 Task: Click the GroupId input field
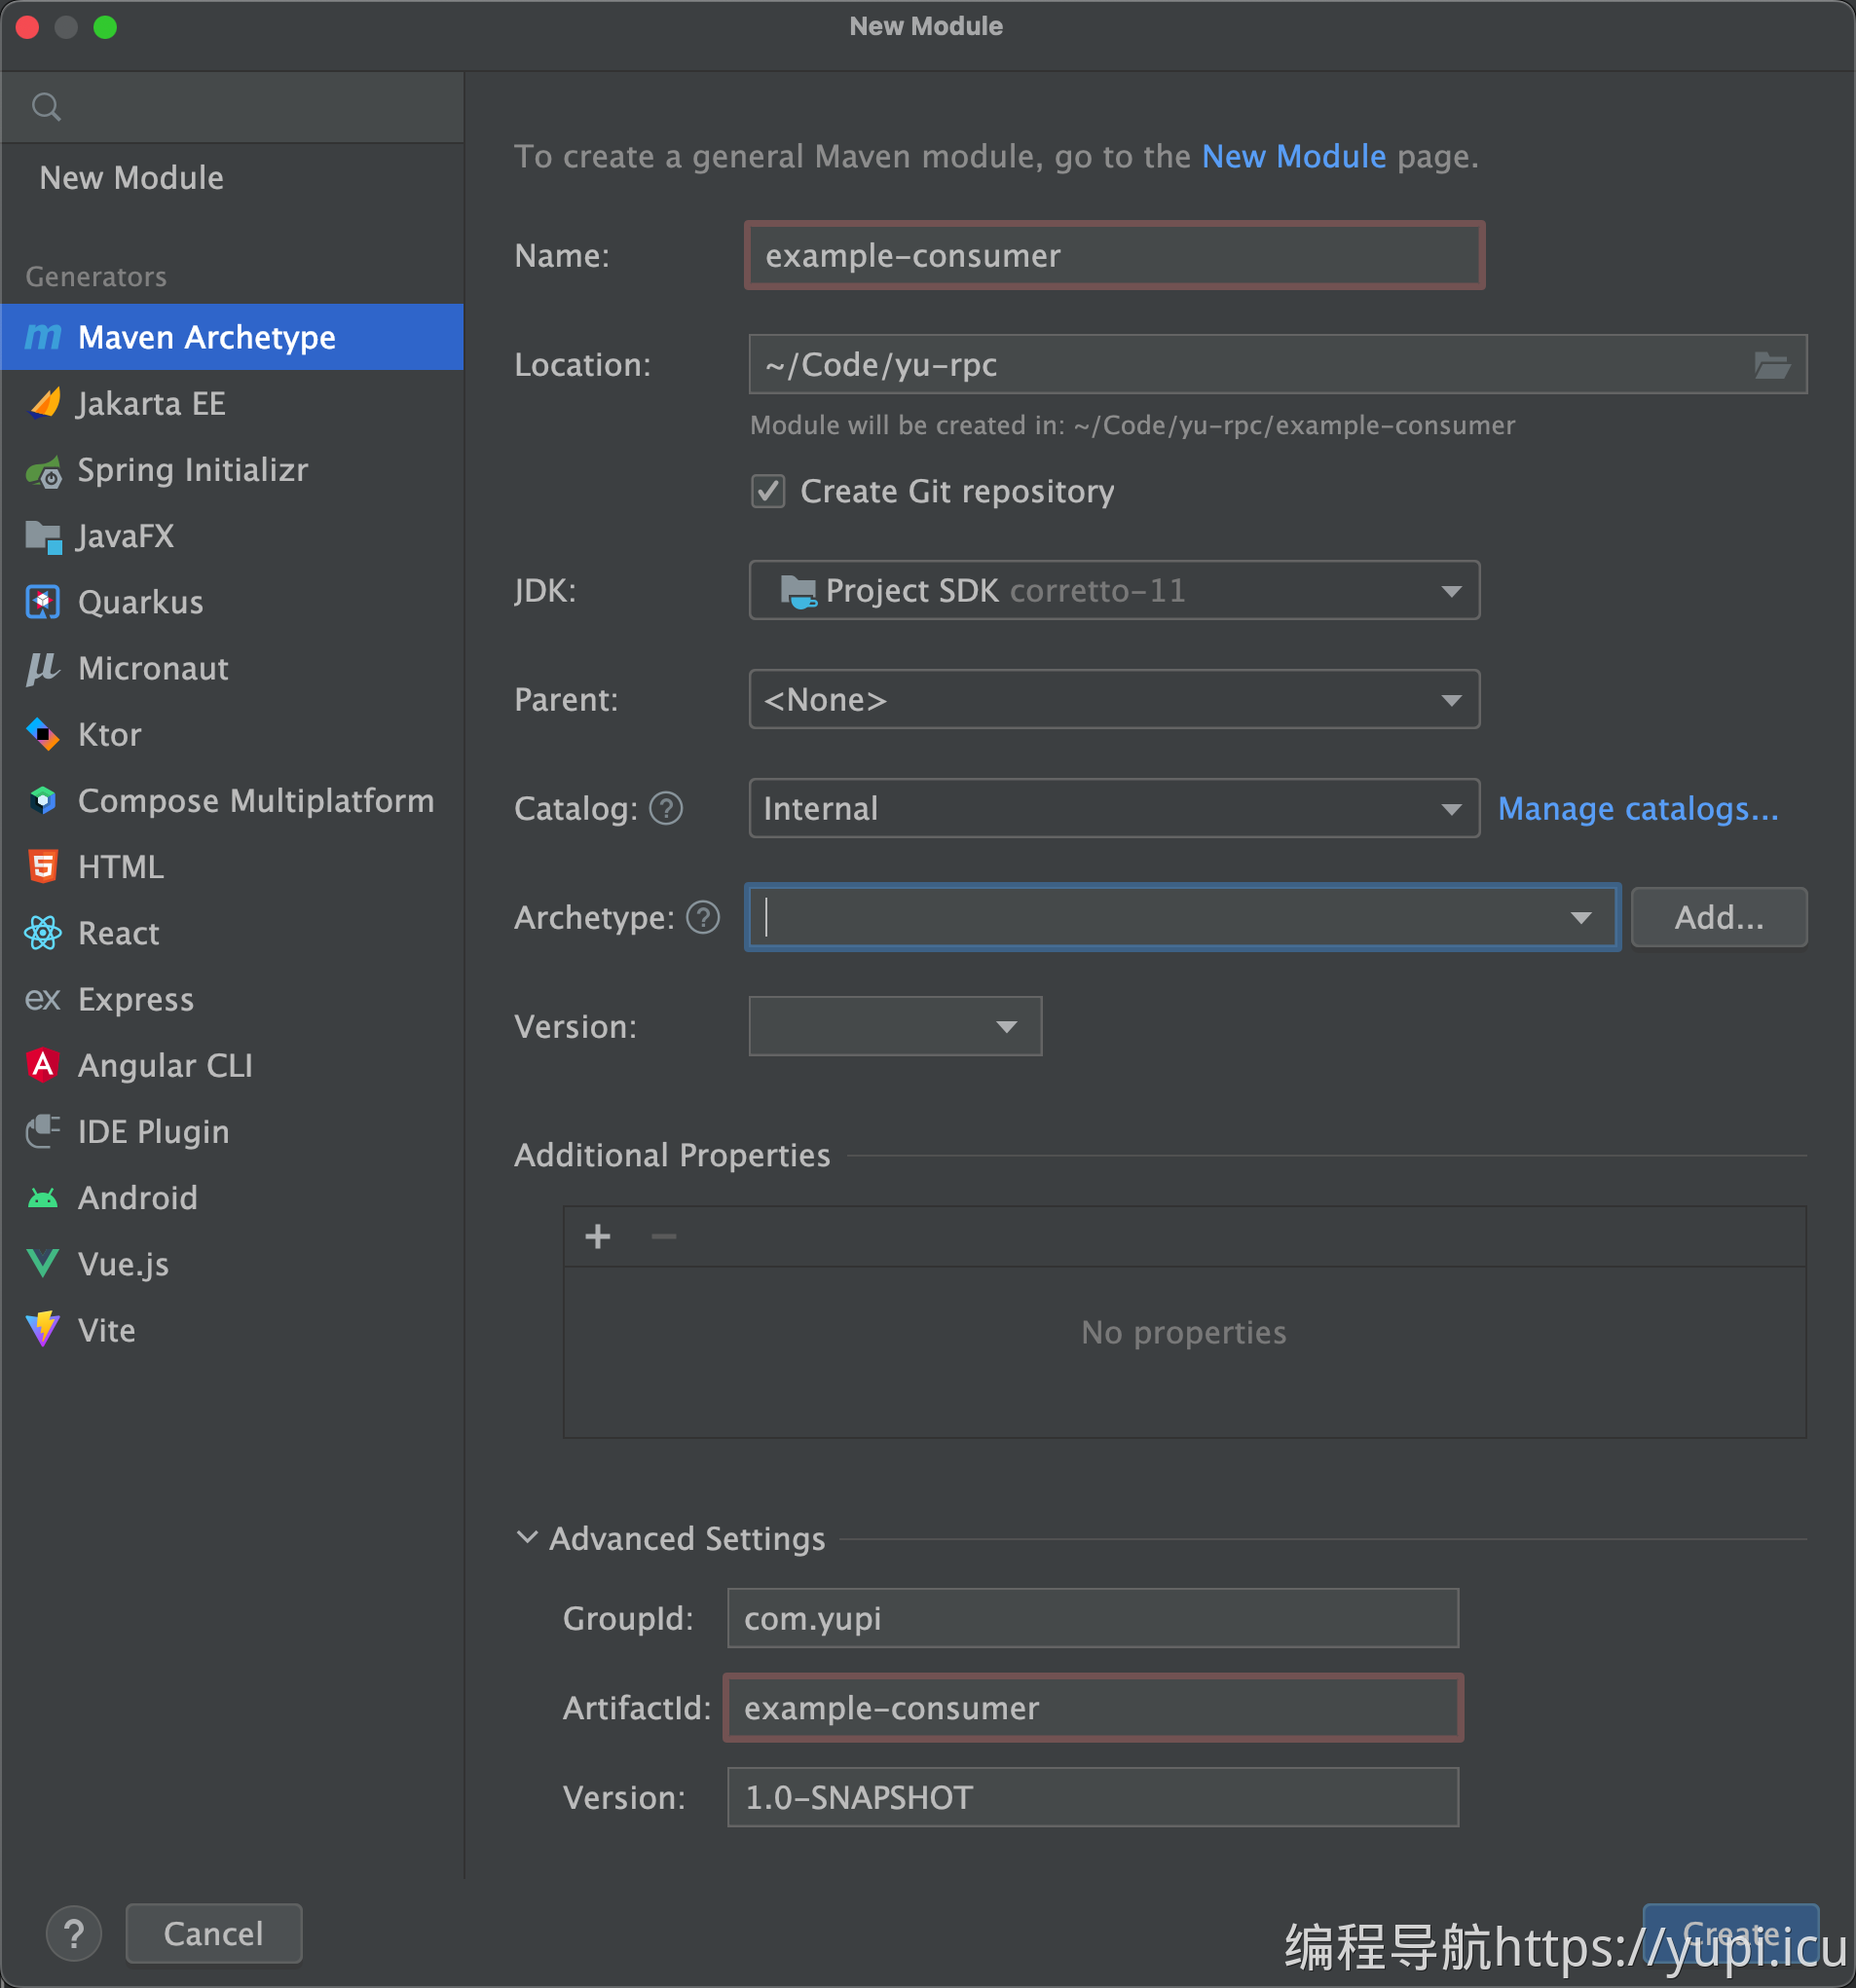coord(1092,1618)
